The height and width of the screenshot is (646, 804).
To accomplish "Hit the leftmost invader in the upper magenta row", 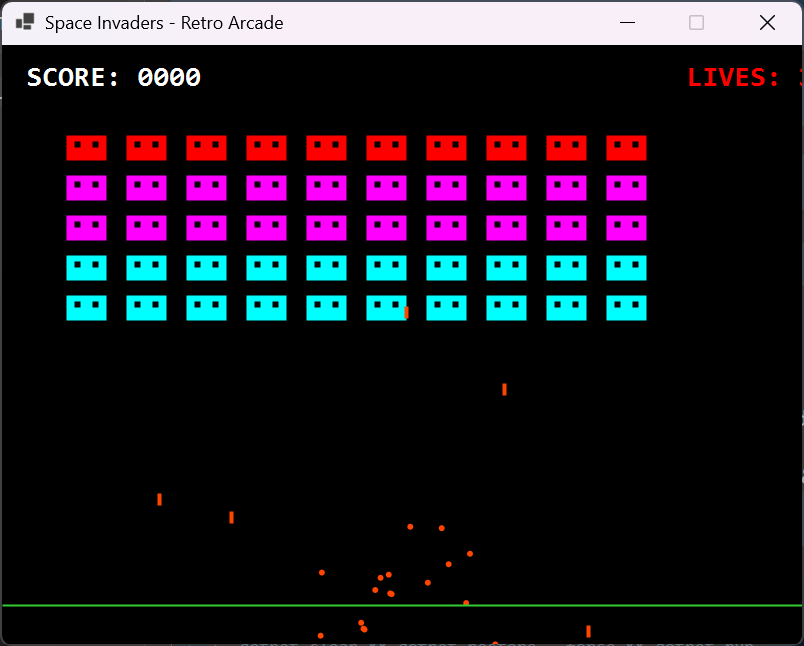I will pos(87,188).
